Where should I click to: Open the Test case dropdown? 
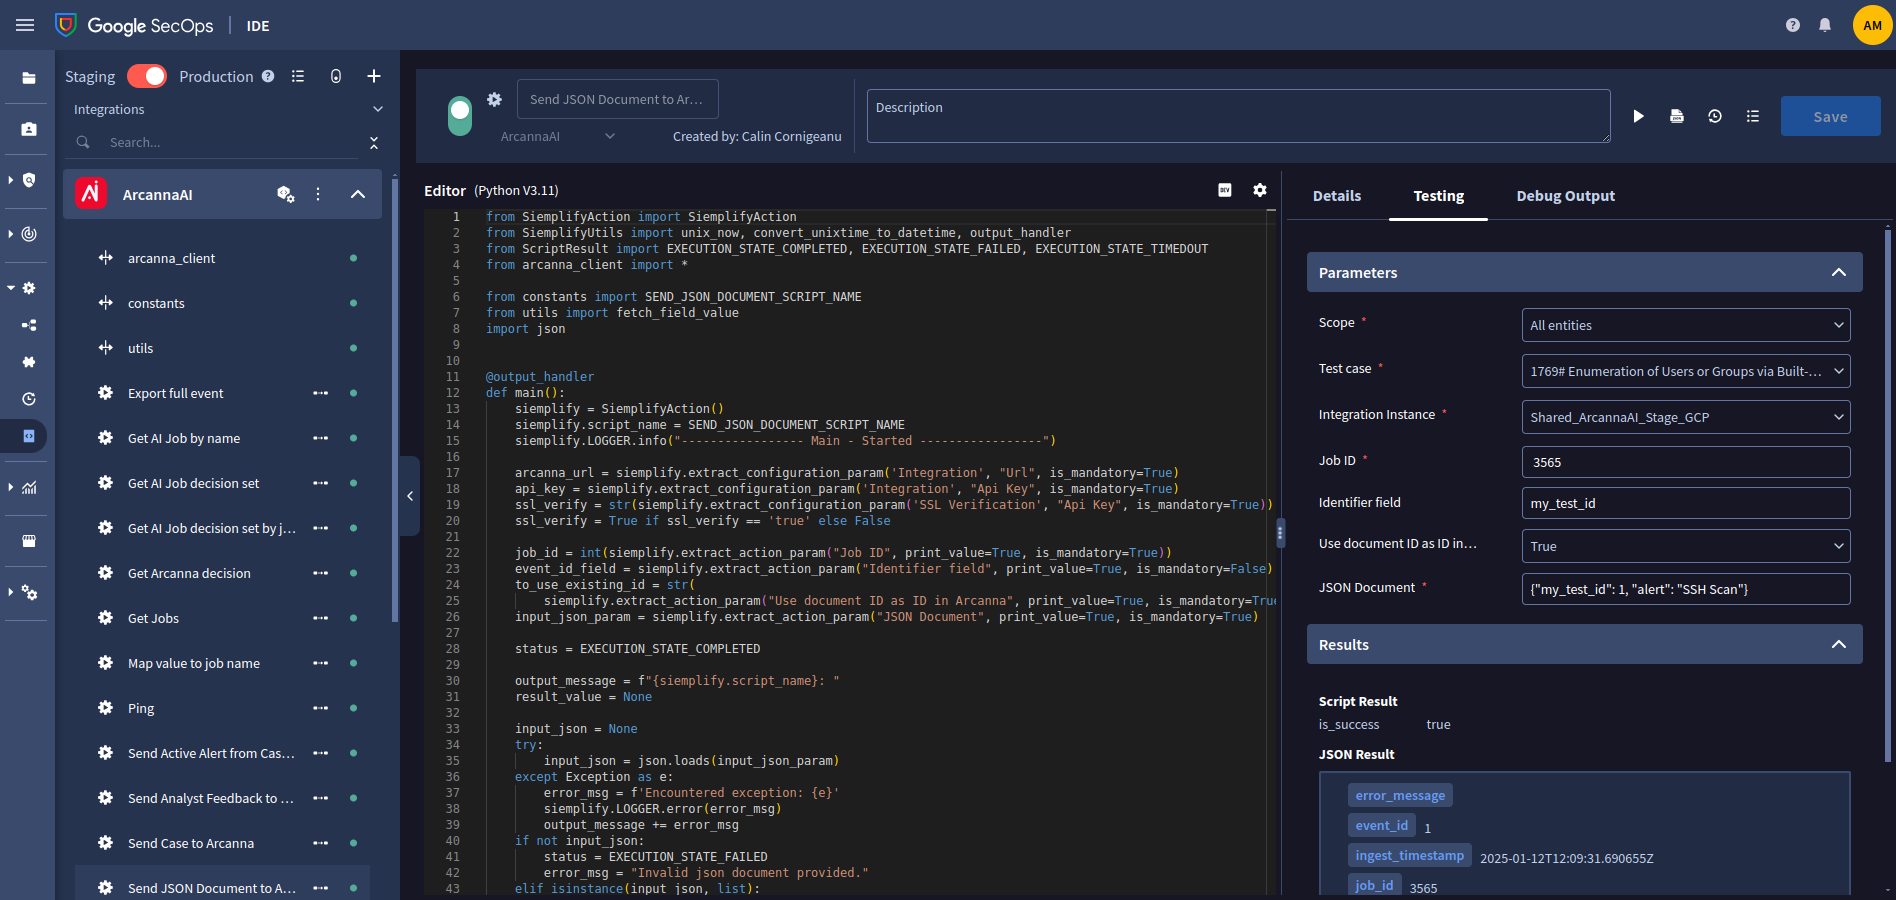[x=1686, y=371]
